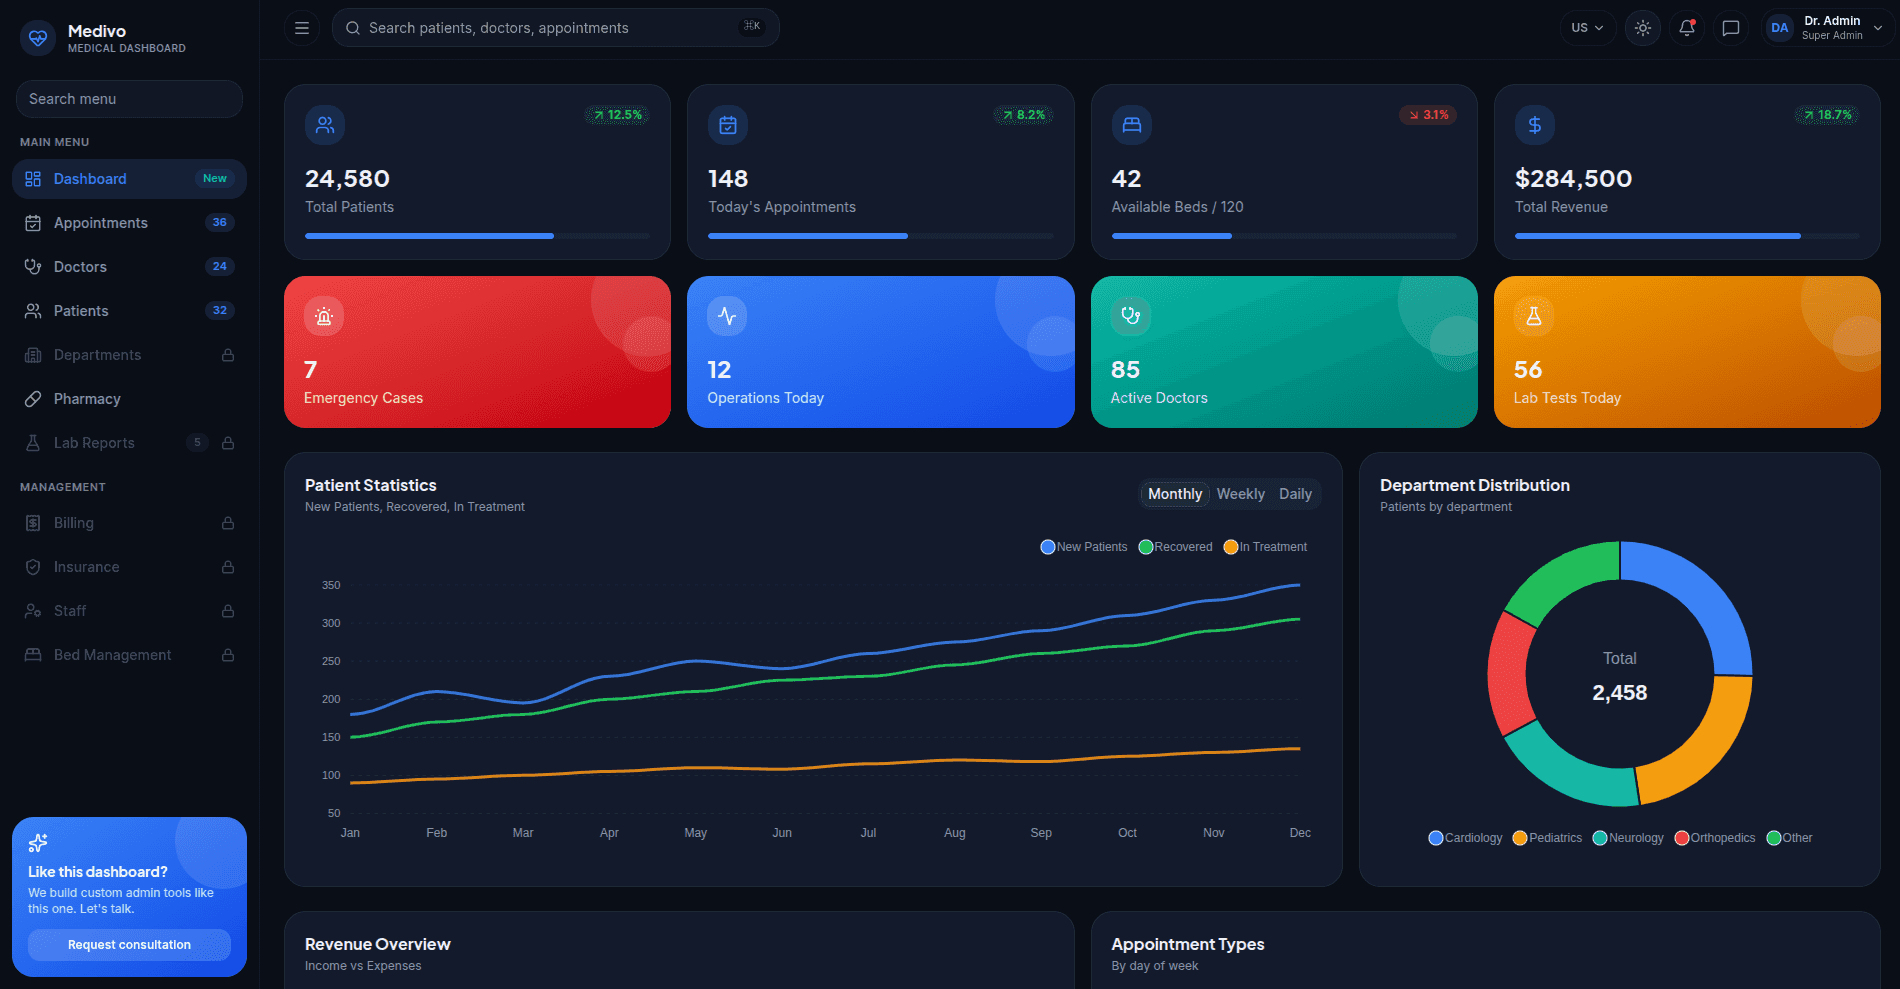Expand the Dr. Admin profile dropdown
The height and width of the screenshot is (989, 1900).
[x=1828, y=28]
